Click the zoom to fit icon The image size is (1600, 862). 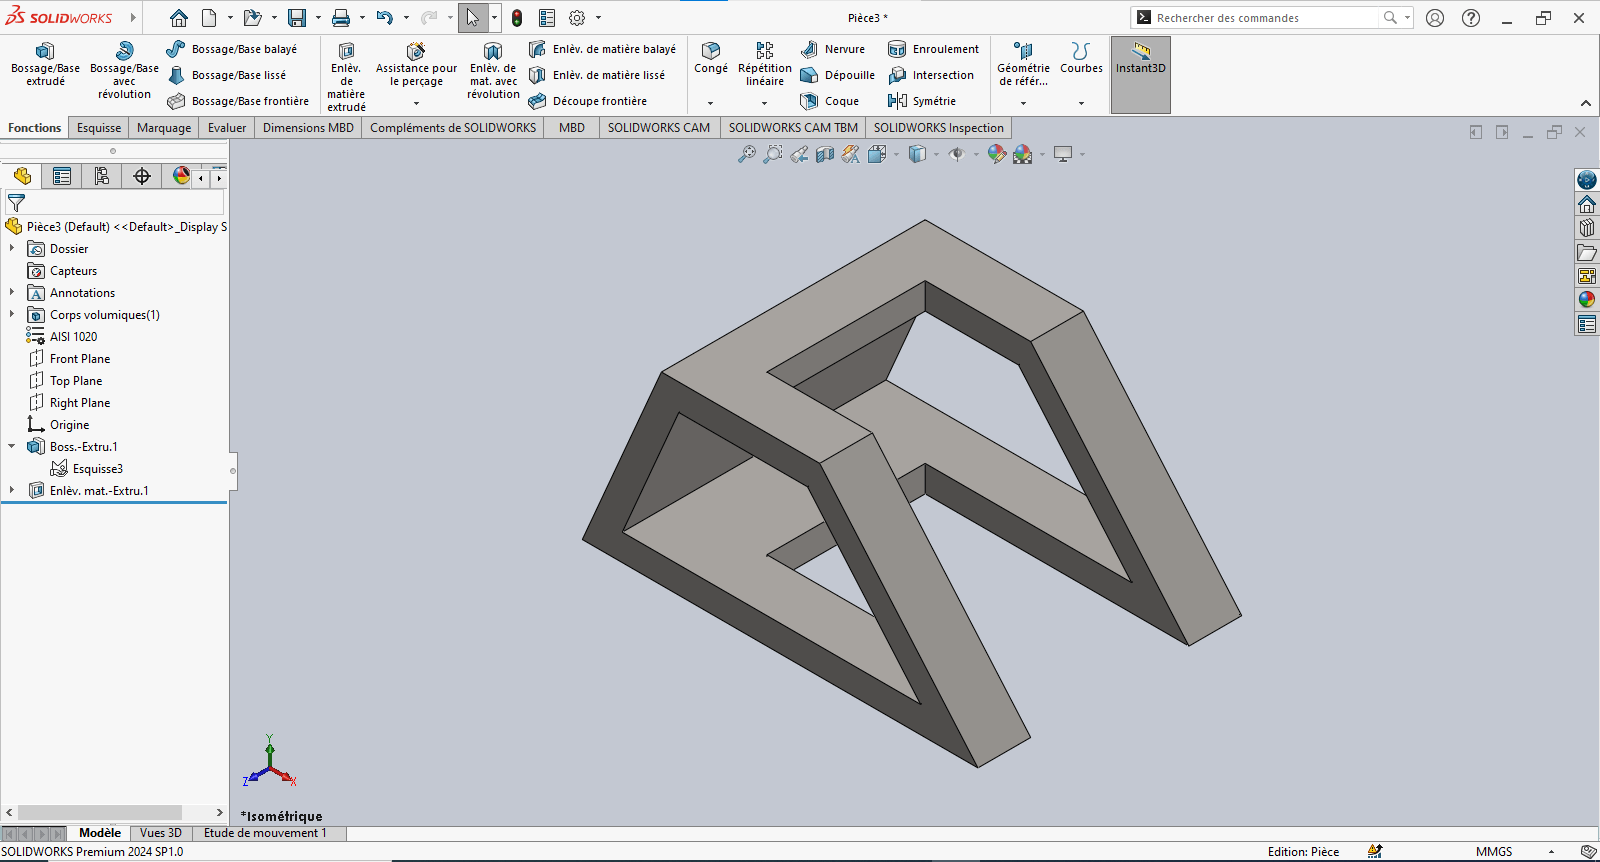click(x=746, y=154)
